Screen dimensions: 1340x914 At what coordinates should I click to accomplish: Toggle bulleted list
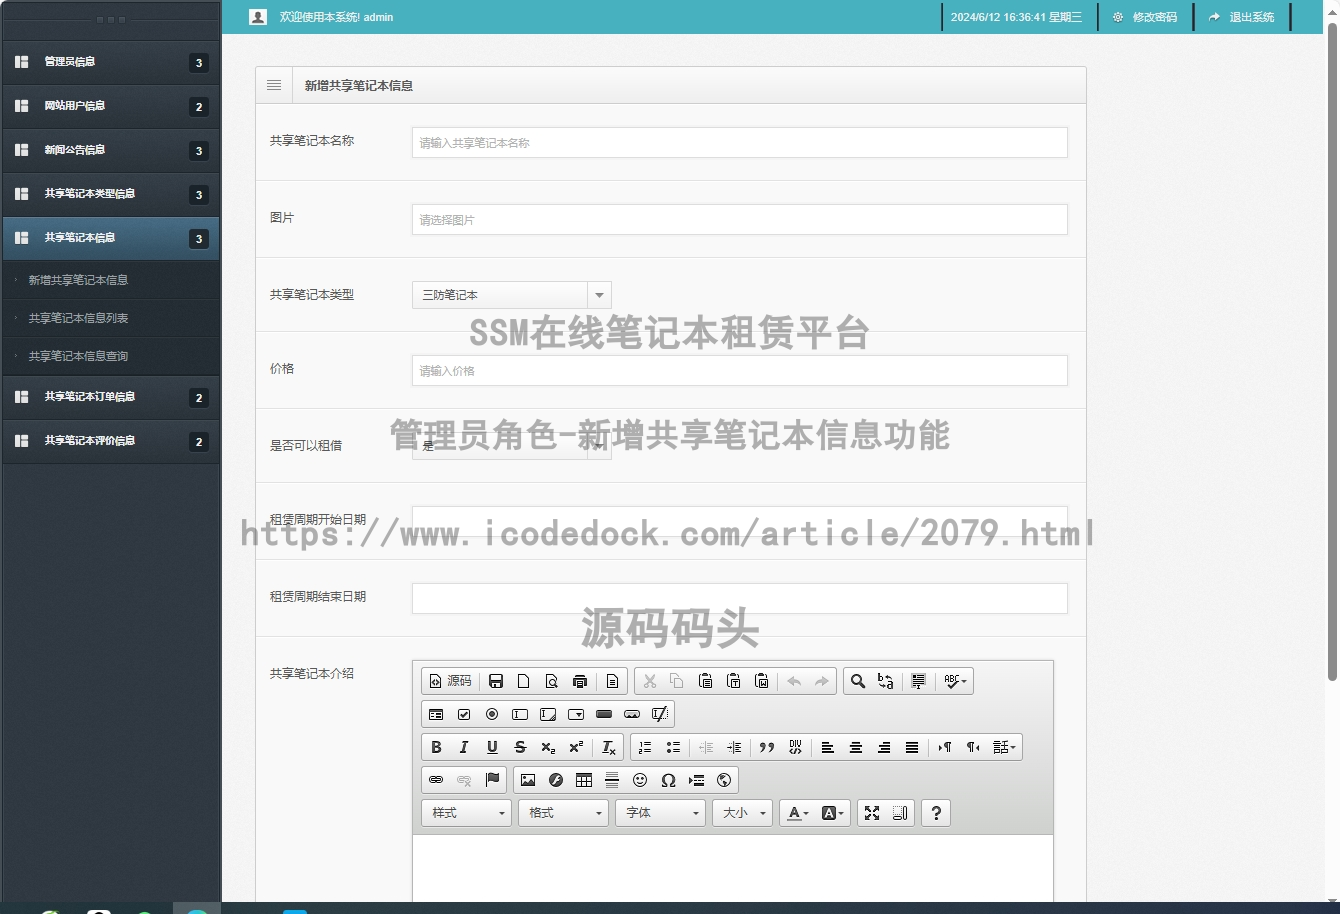pos(673,747)
